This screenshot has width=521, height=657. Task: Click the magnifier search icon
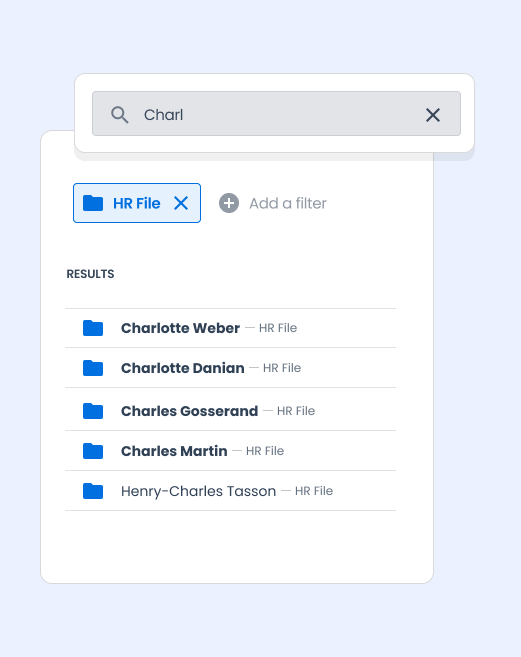(119, 114)
